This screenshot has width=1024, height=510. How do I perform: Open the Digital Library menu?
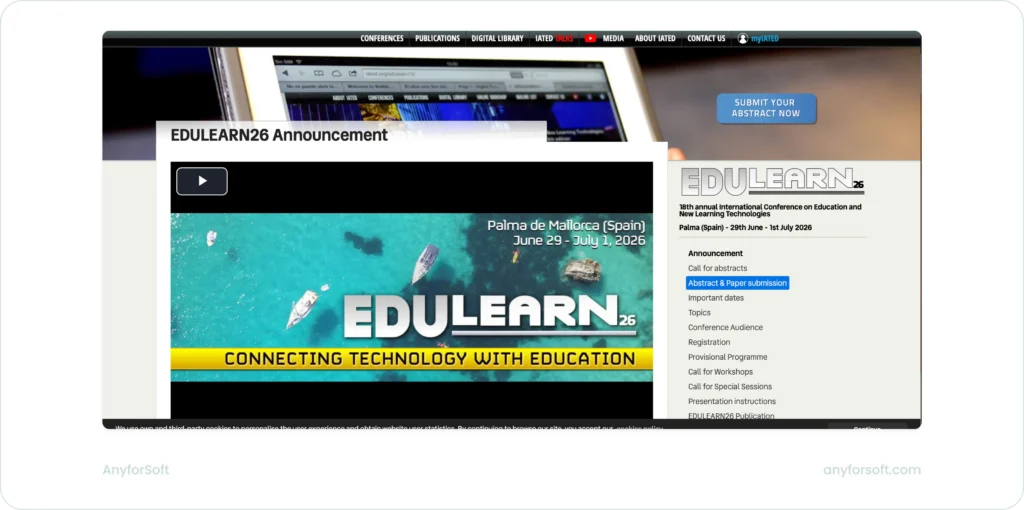[x=498, y=39]
